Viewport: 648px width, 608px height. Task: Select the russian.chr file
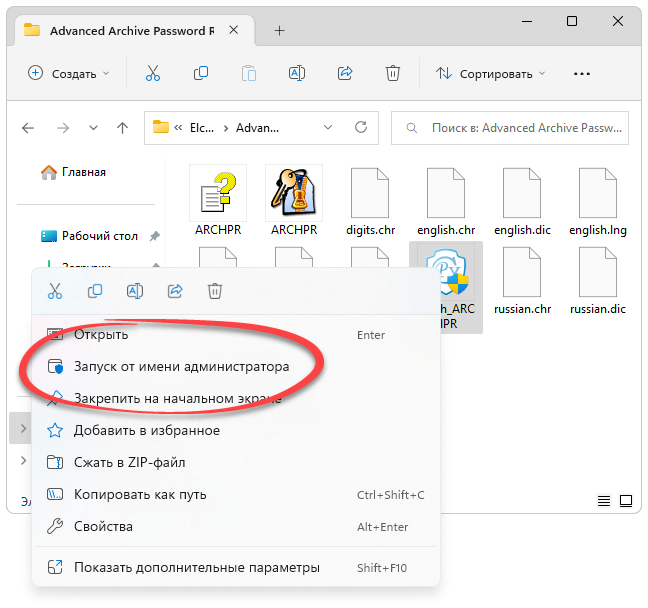tap(522, 281)
